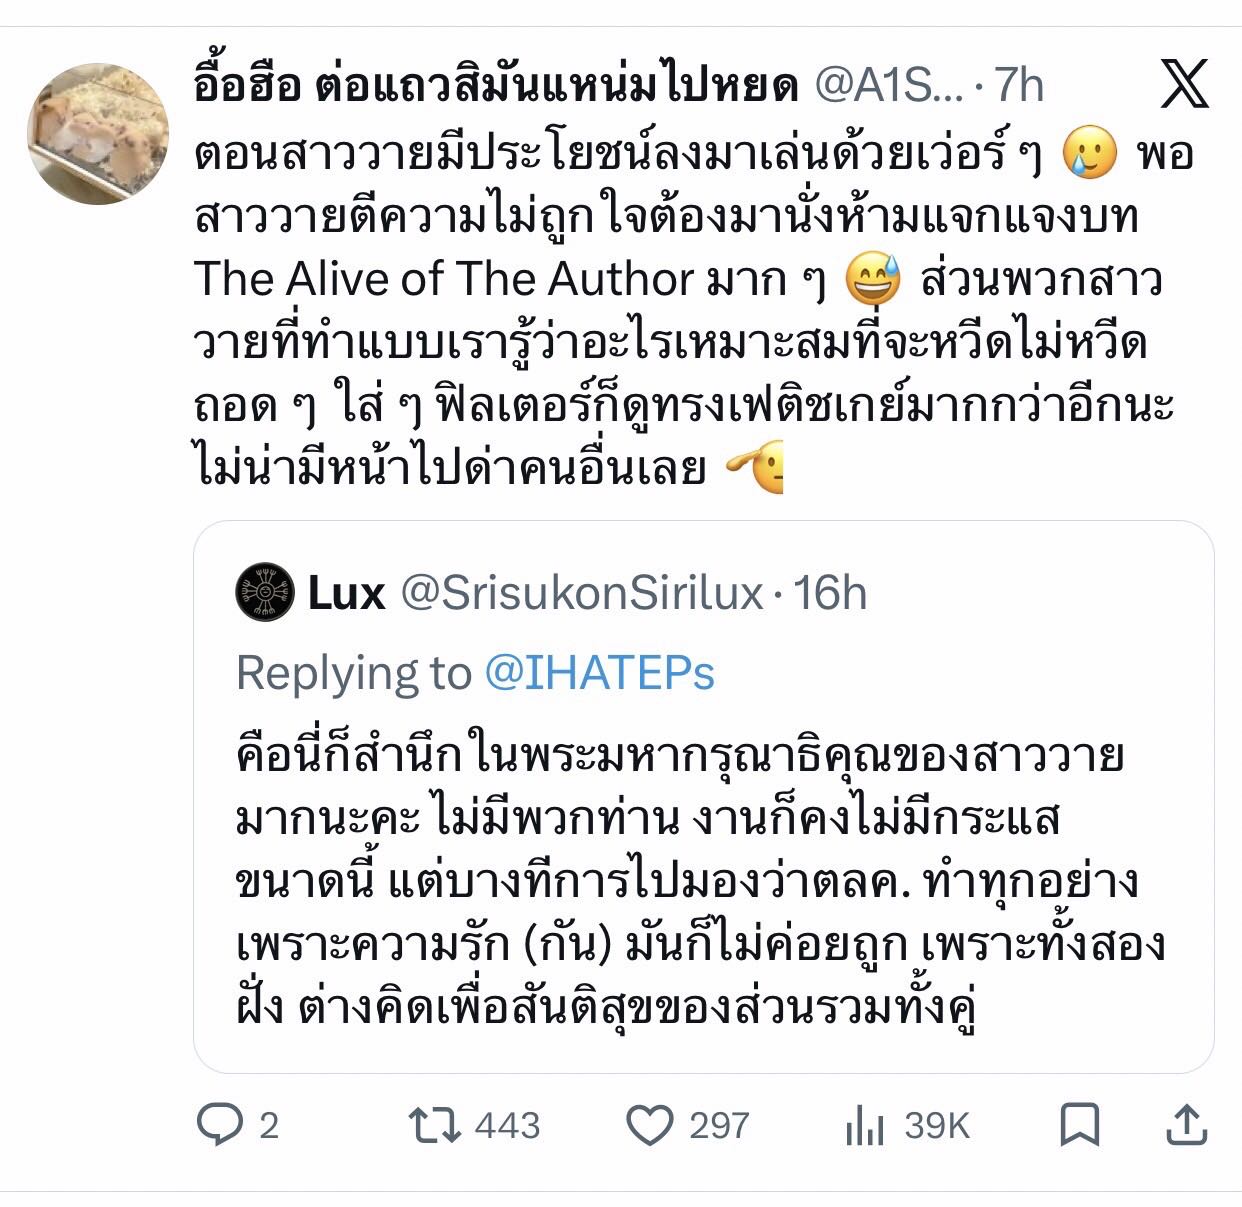Open the @A1S... author handle
The height and width of the screenshot is (1207, 1242).
(890, 87)
